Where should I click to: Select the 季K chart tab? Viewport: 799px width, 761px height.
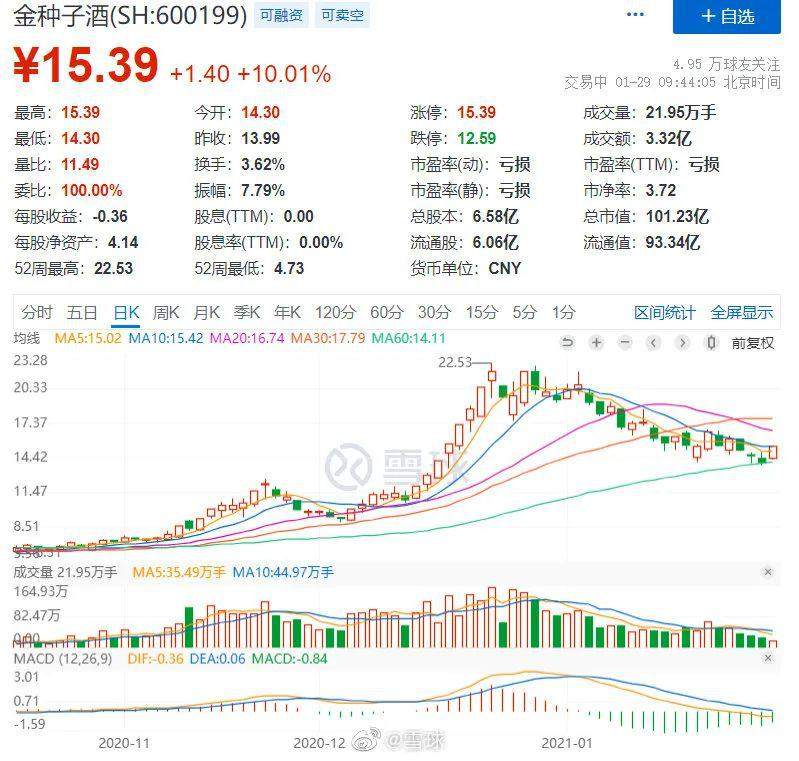pyautogui.click(x=247, y=312)
